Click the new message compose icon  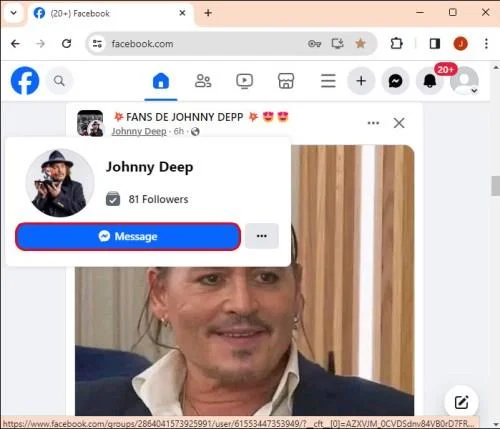[461, 402]
